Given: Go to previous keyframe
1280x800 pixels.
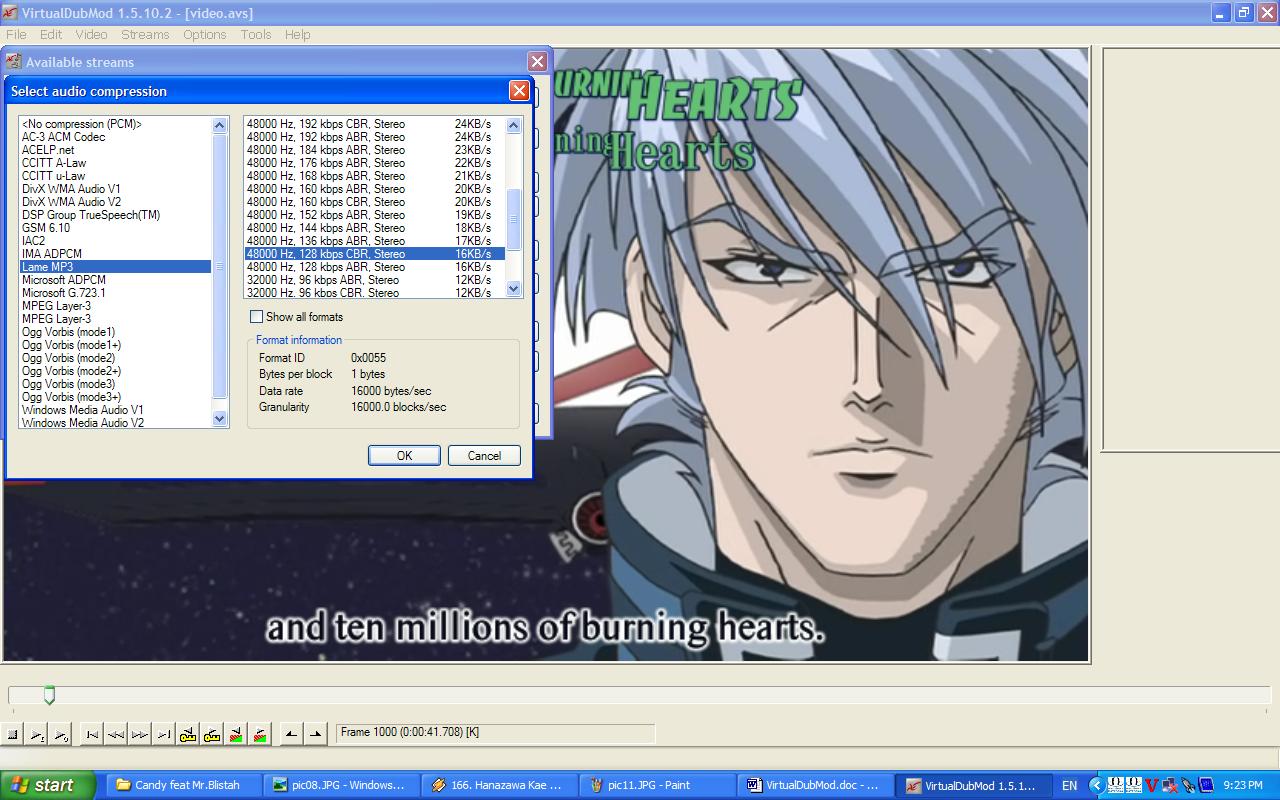Looking at the screenshot, I should pyautogui.click(x=188, y=734).
